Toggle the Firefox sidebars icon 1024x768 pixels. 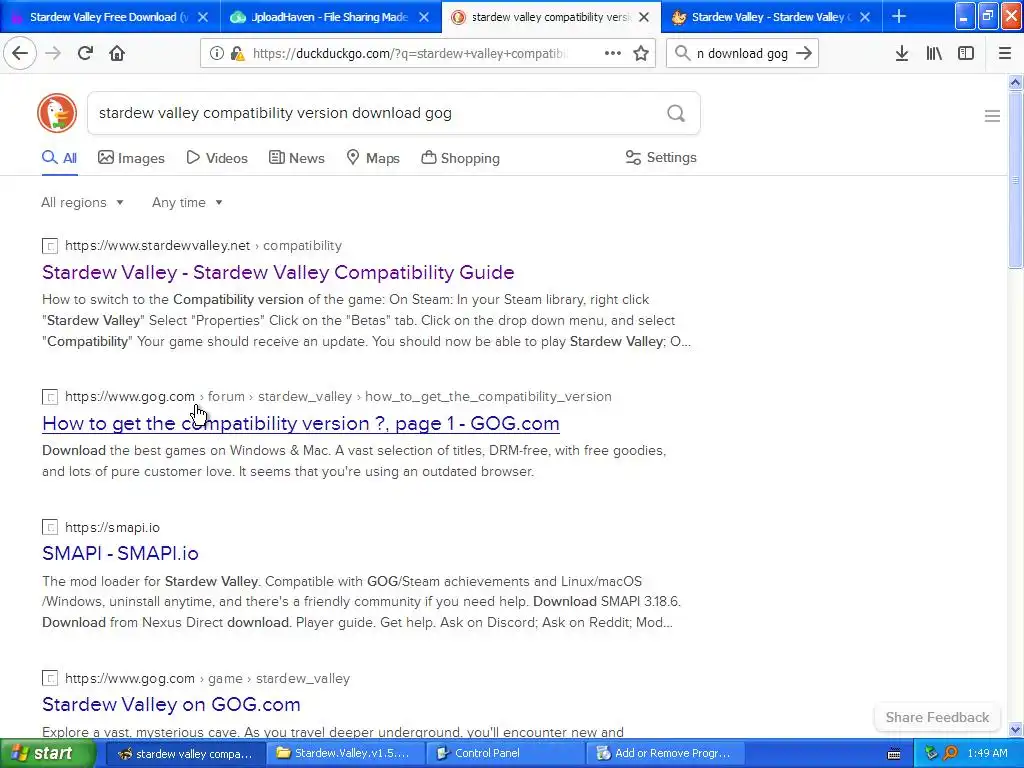(x=966, y=54)
